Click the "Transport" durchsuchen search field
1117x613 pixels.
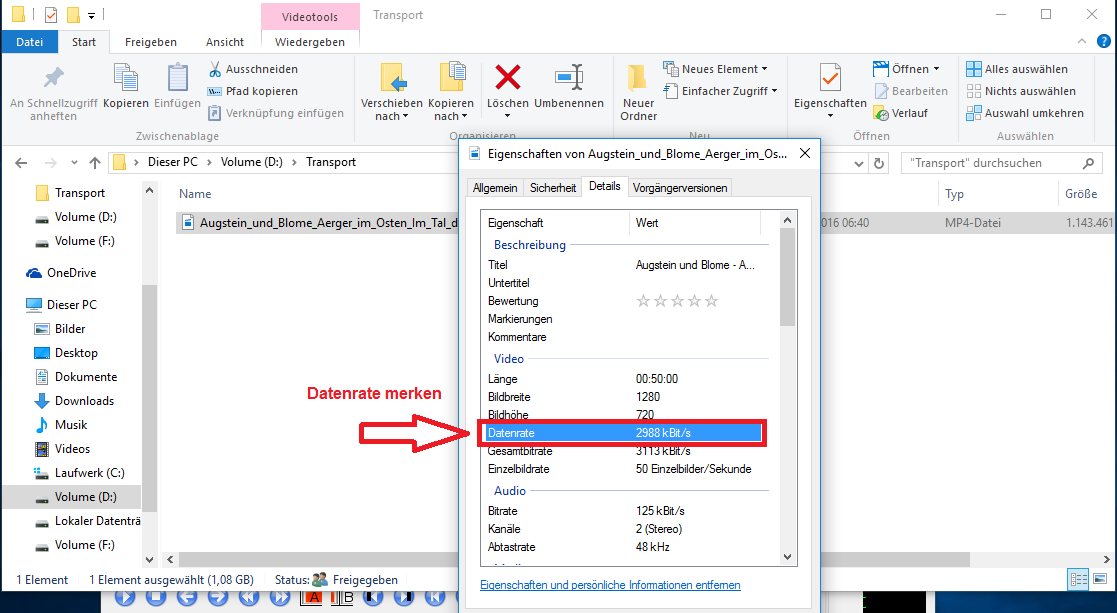click(x=988, y=163)
